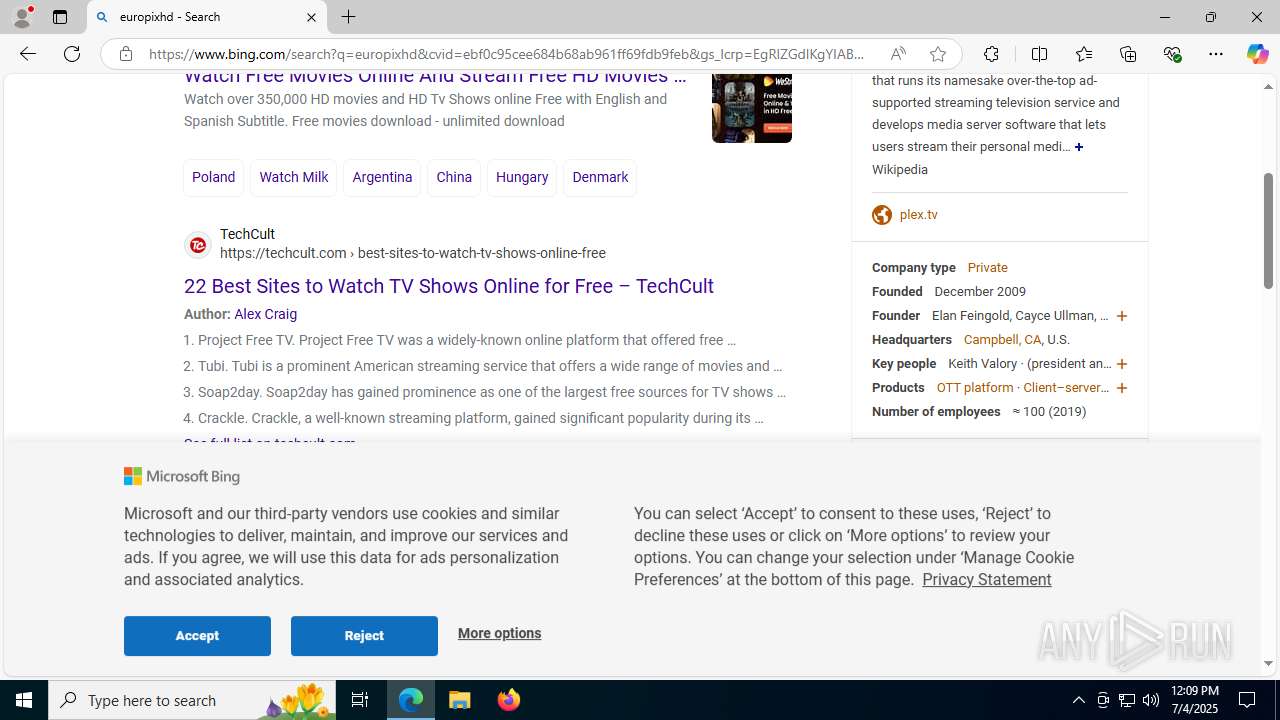The image size is (1280, 720).
Task: Click taskbar search box
Action: pos(192,700)
